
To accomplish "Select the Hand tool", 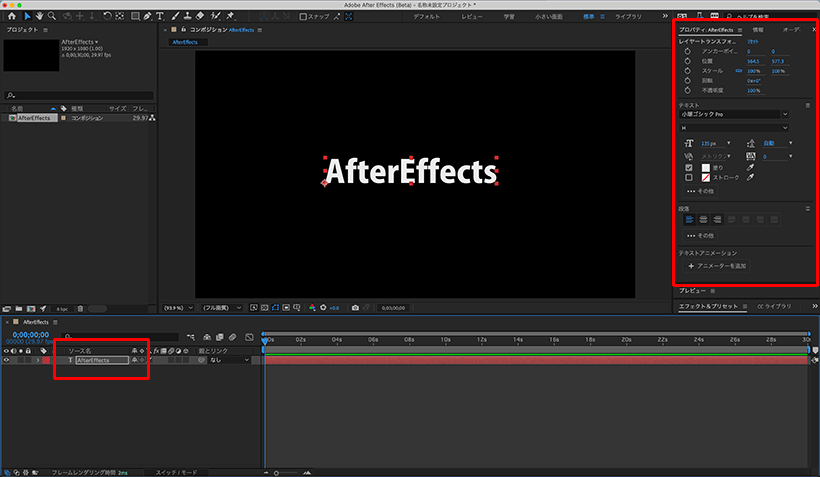I will tap(39, 16).
